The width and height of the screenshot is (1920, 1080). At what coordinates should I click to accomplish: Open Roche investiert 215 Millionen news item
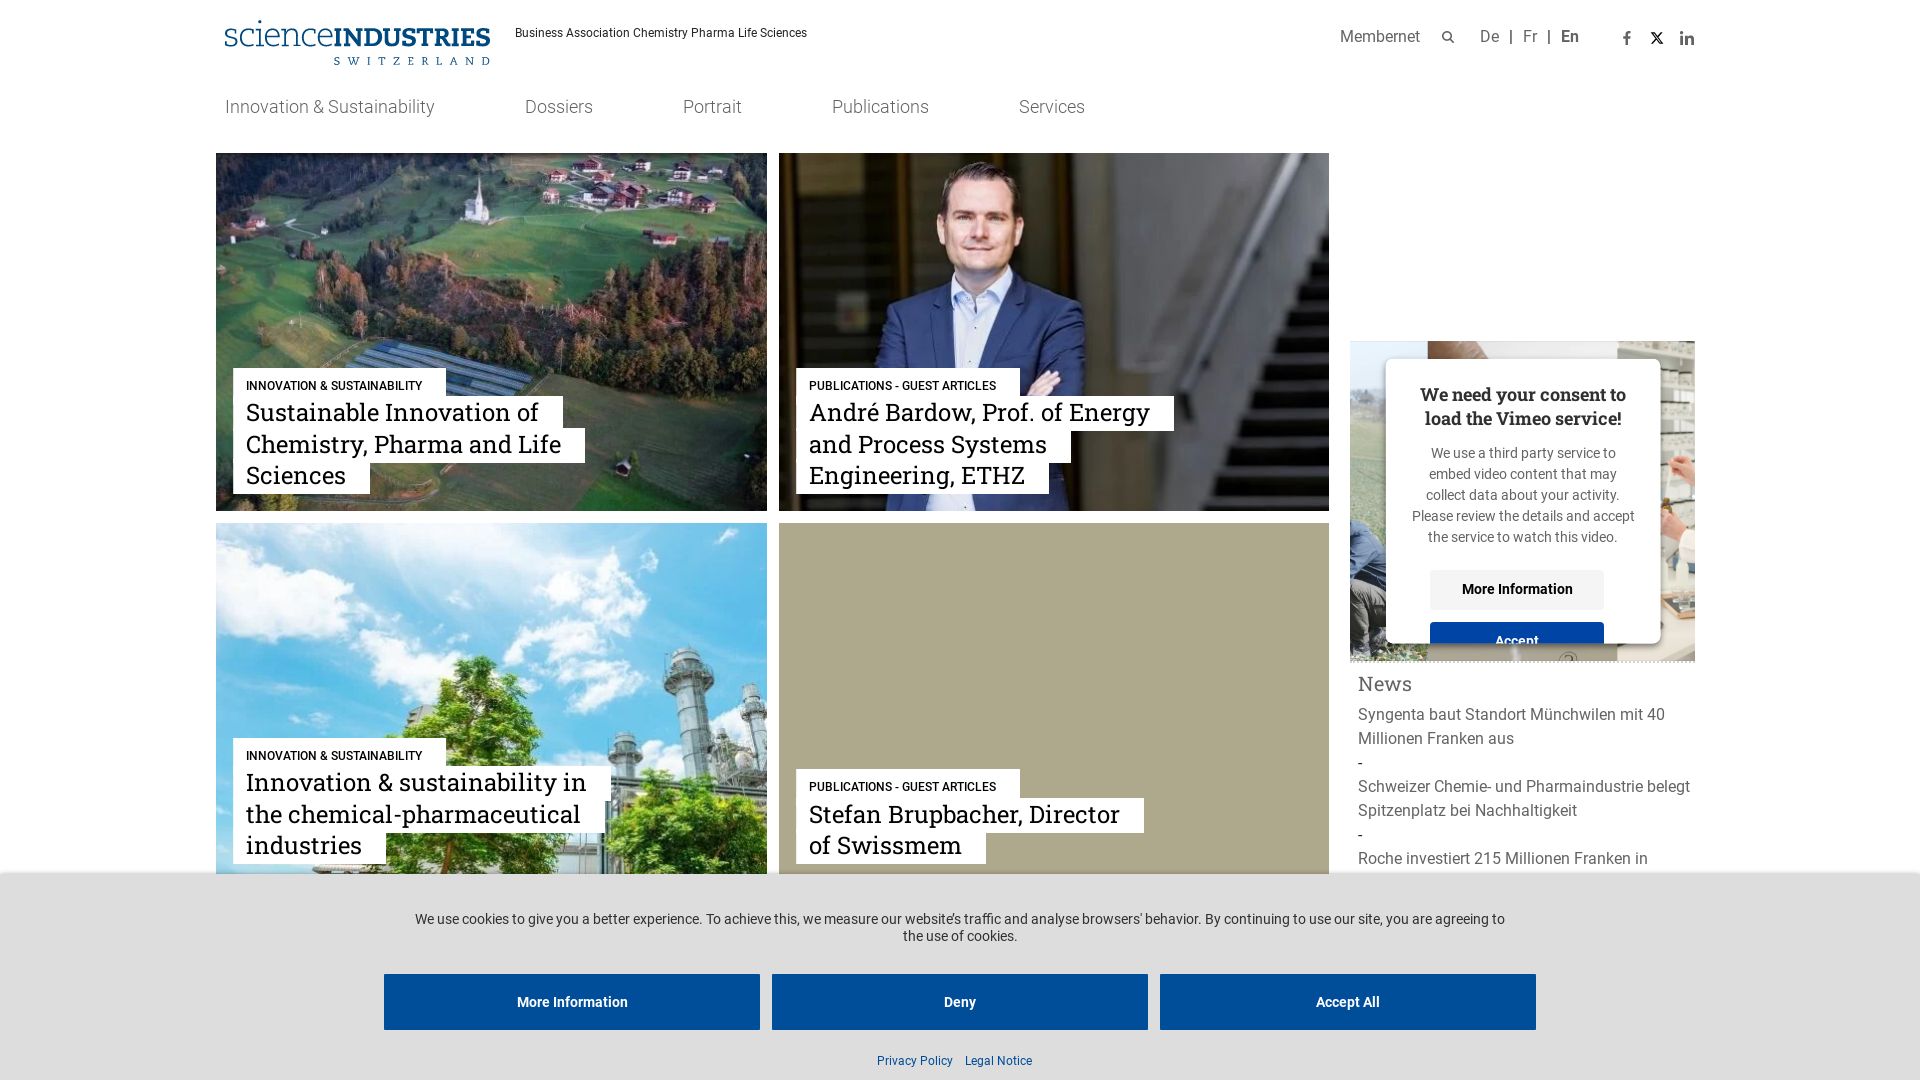pyautogui.click(x=1503, y=859)
